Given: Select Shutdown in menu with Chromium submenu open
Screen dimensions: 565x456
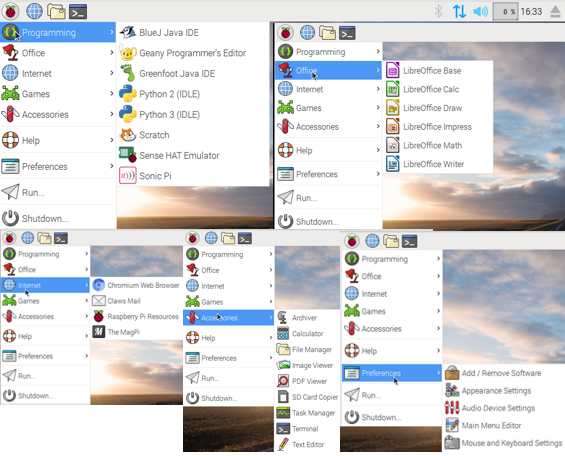Looking at the screenshot, I should pyautogui.click(x=45, y=395).
